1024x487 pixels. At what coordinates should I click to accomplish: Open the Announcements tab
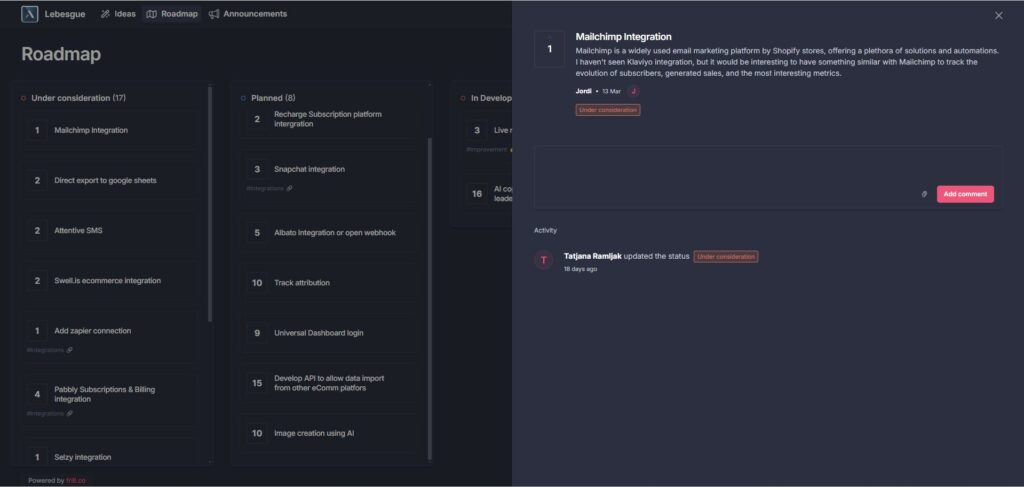click(248, 14)
